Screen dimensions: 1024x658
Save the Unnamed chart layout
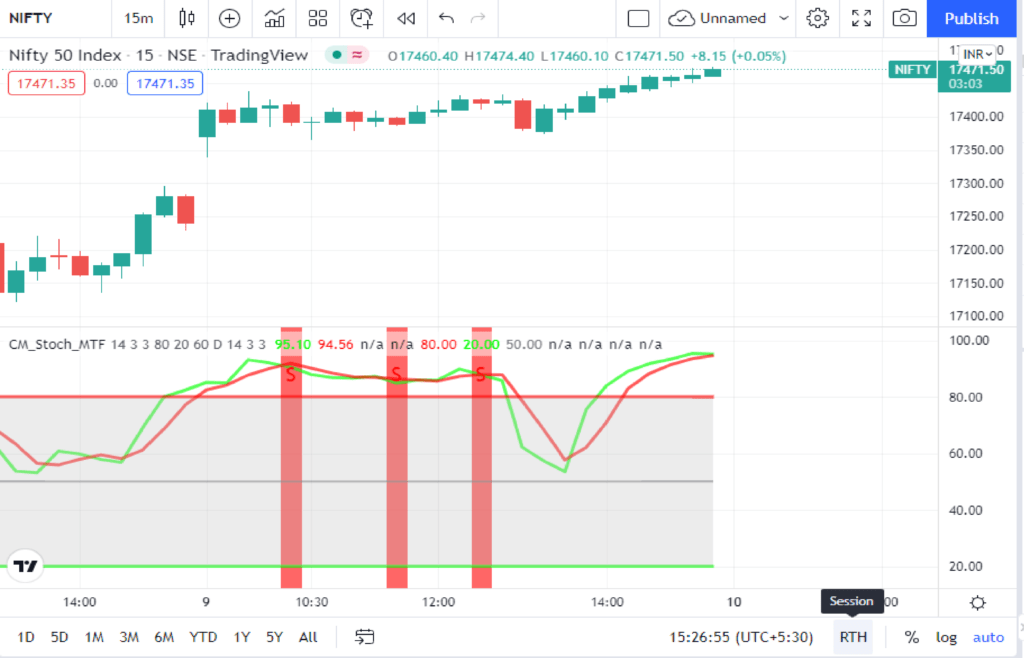pyautogui.click(x=717, y=18)
